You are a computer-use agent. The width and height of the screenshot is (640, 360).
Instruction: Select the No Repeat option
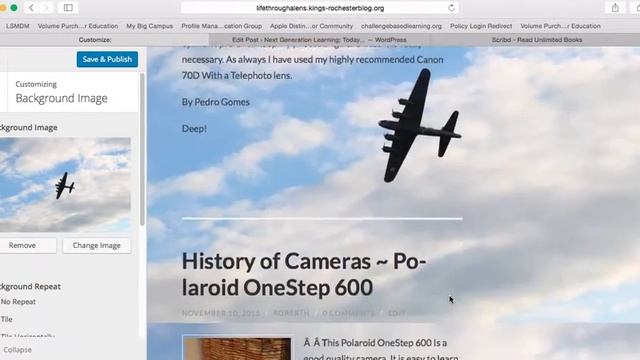(x=18, y=302)
